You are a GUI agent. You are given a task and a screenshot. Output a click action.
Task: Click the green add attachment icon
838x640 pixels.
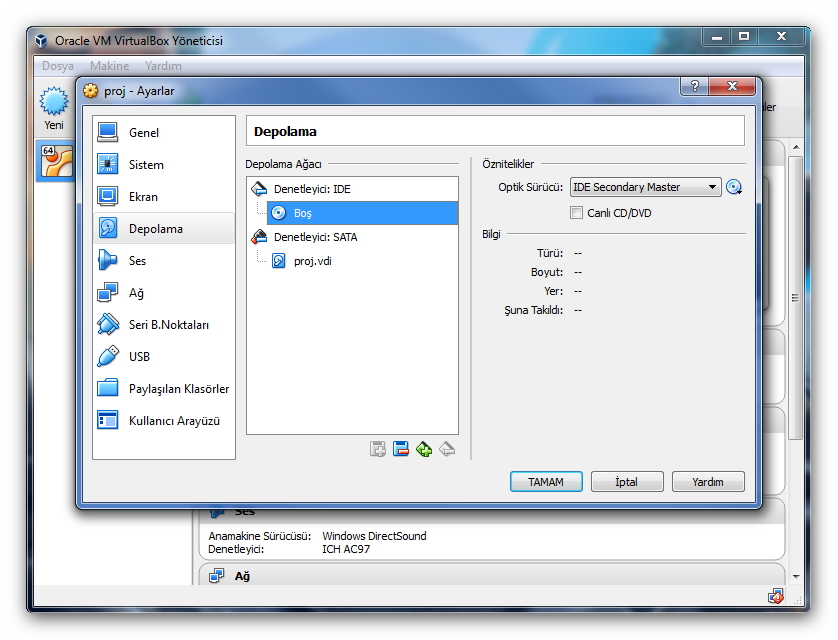424,449
